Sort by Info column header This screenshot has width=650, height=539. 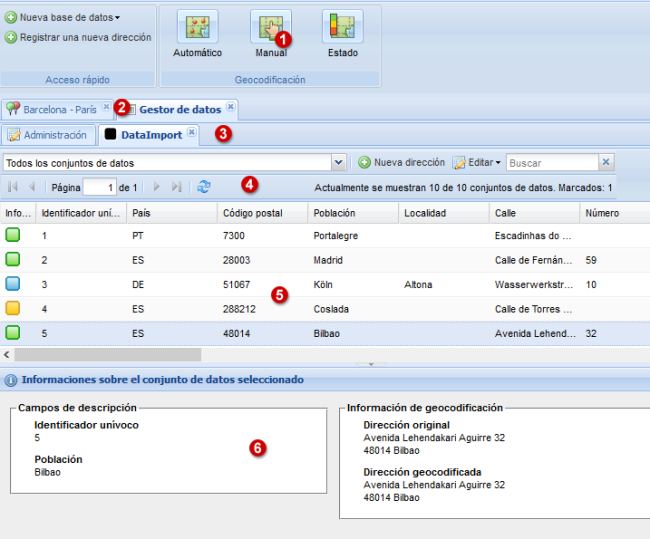click(x=18, y=213)
